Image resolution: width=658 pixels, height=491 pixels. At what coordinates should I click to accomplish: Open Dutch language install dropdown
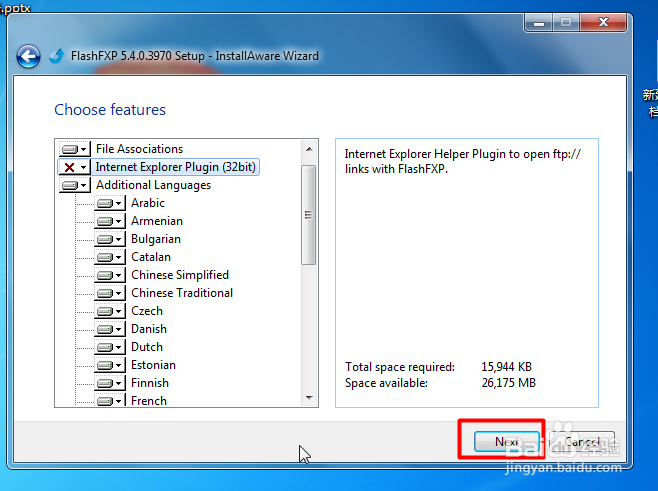(110, 347)
